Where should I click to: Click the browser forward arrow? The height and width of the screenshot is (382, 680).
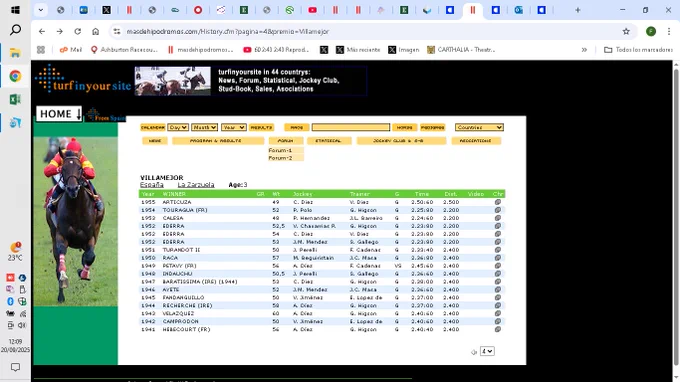tap(59, 31)
